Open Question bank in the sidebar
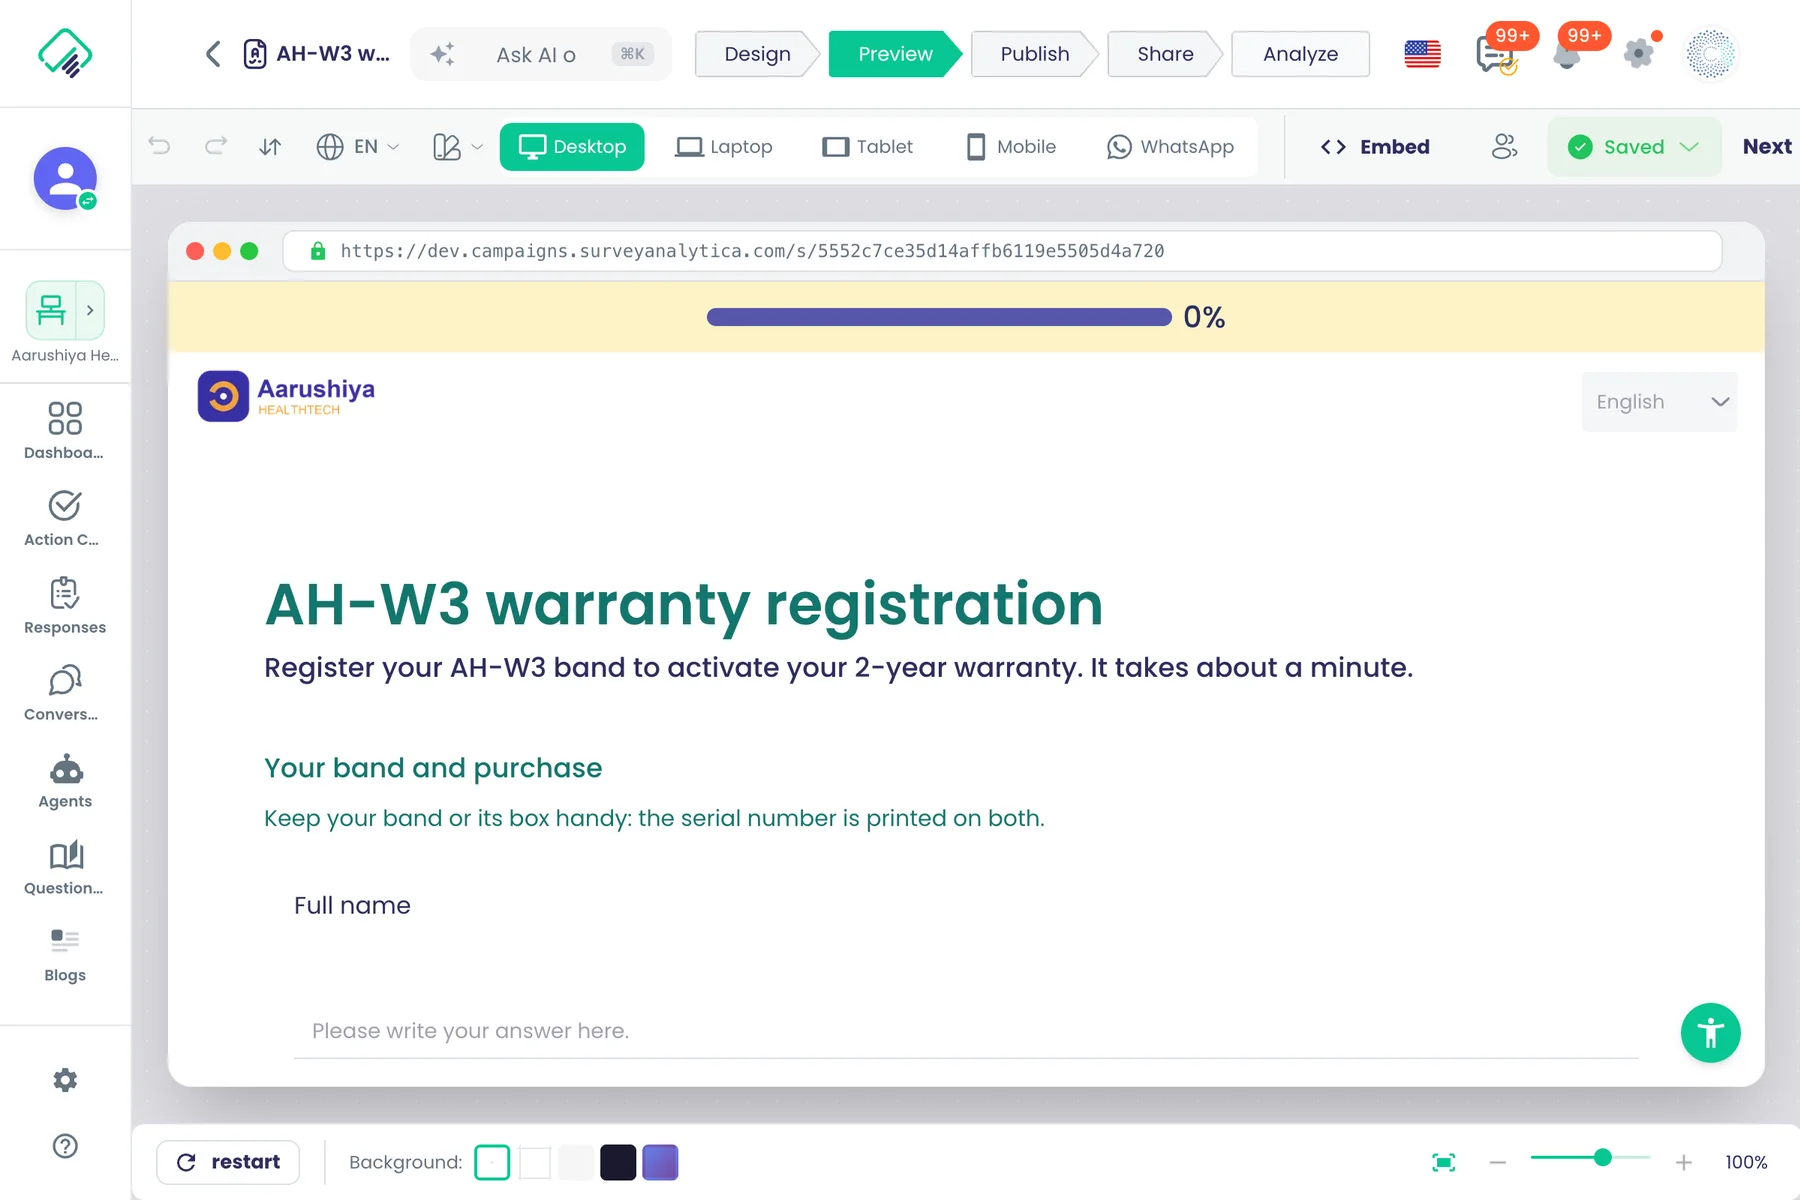The image size is (1800, 1200). (65, 868)
